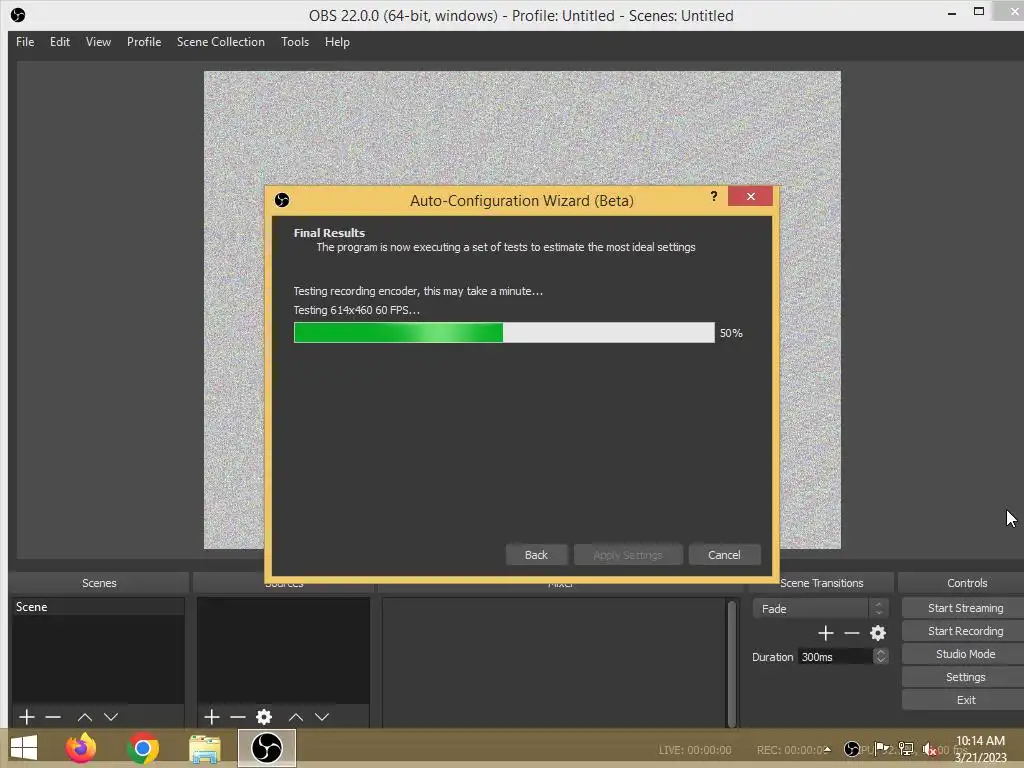Click the Duration 300ms field
This screenshot has height=768, width=1024.
[x=835, y=657]
